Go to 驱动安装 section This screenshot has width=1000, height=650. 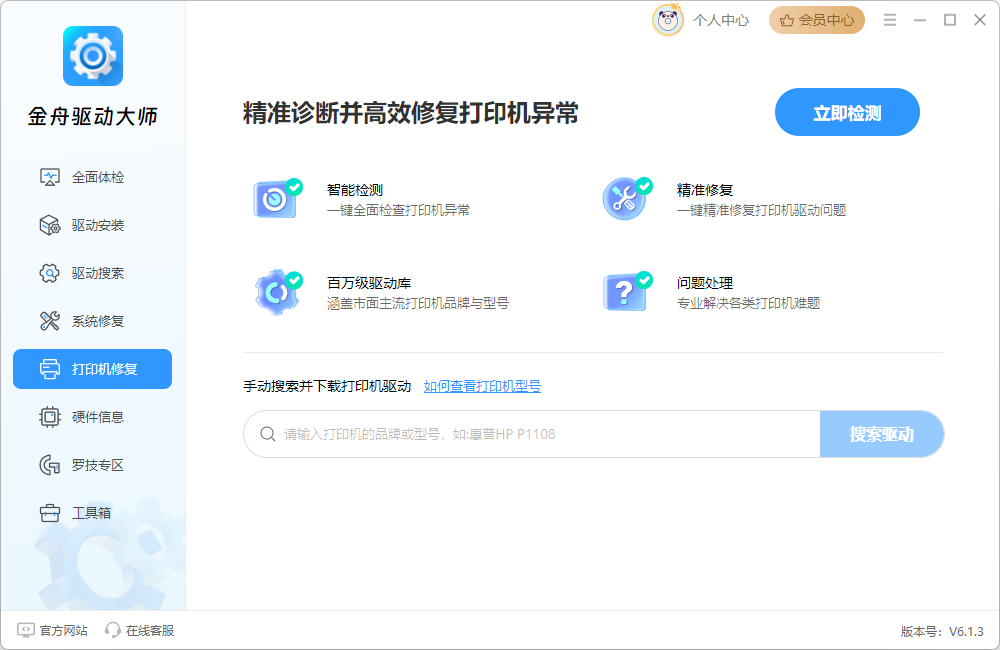point(92,225)
